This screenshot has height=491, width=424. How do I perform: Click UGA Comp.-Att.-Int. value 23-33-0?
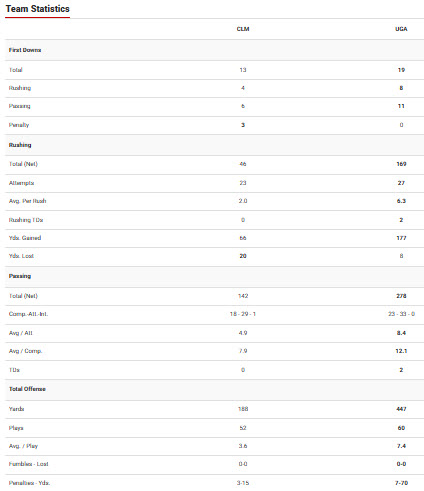pos(401,314)
